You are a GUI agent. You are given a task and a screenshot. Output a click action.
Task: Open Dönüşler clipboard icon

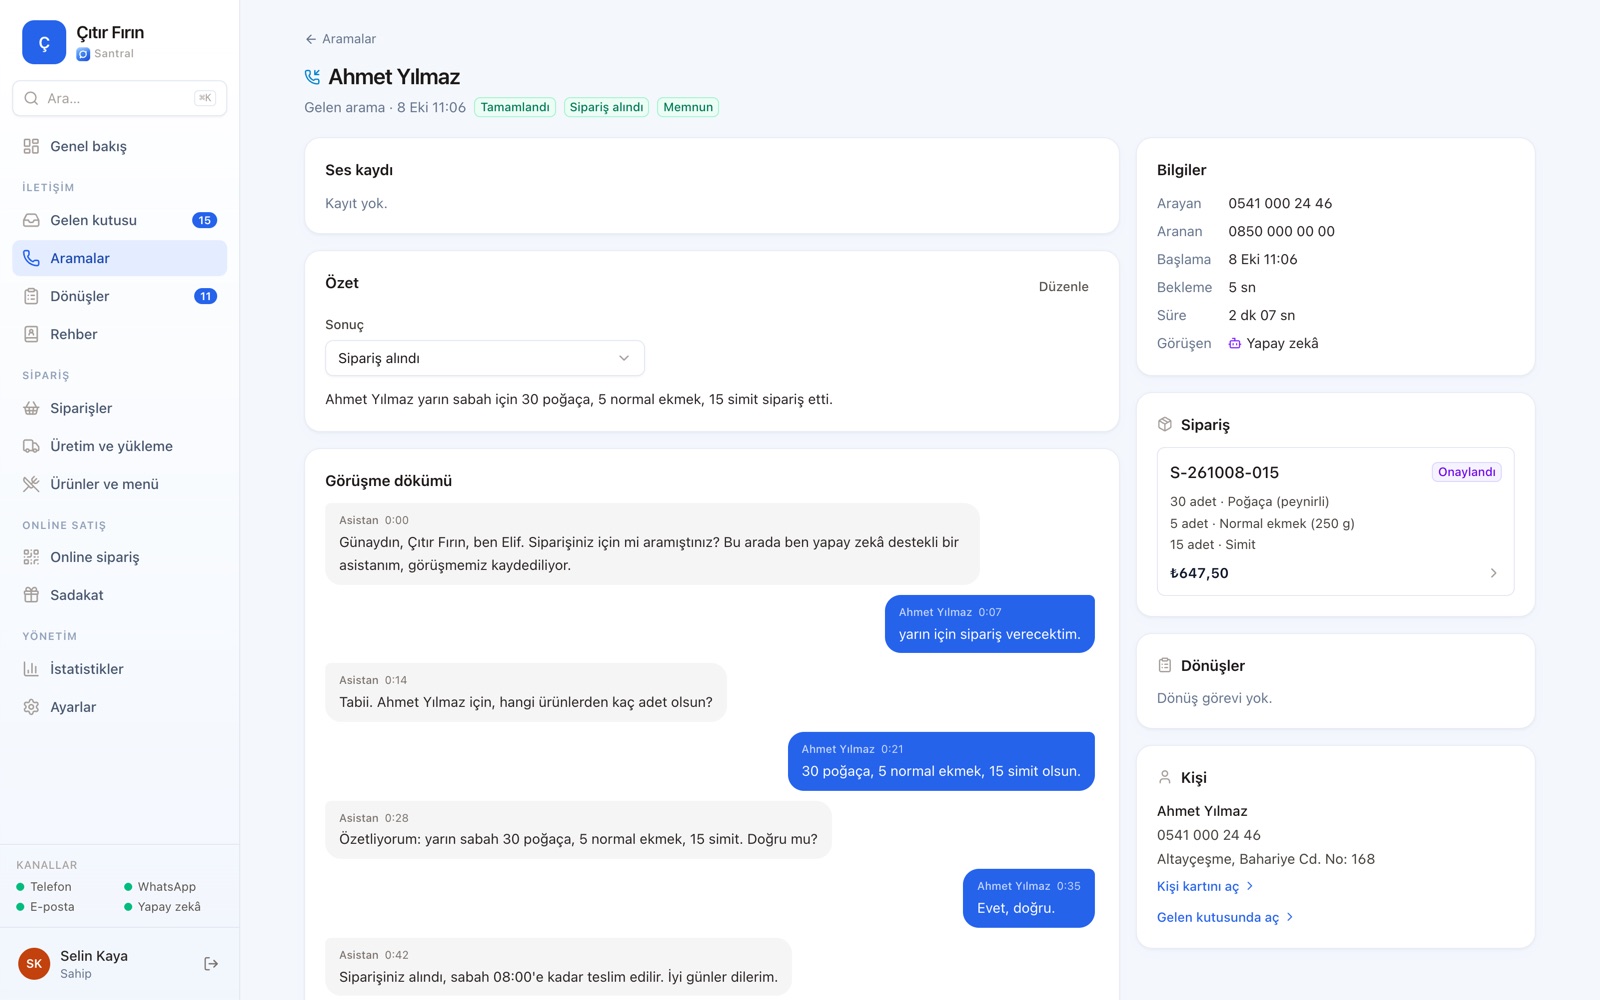tap(31, 296)
